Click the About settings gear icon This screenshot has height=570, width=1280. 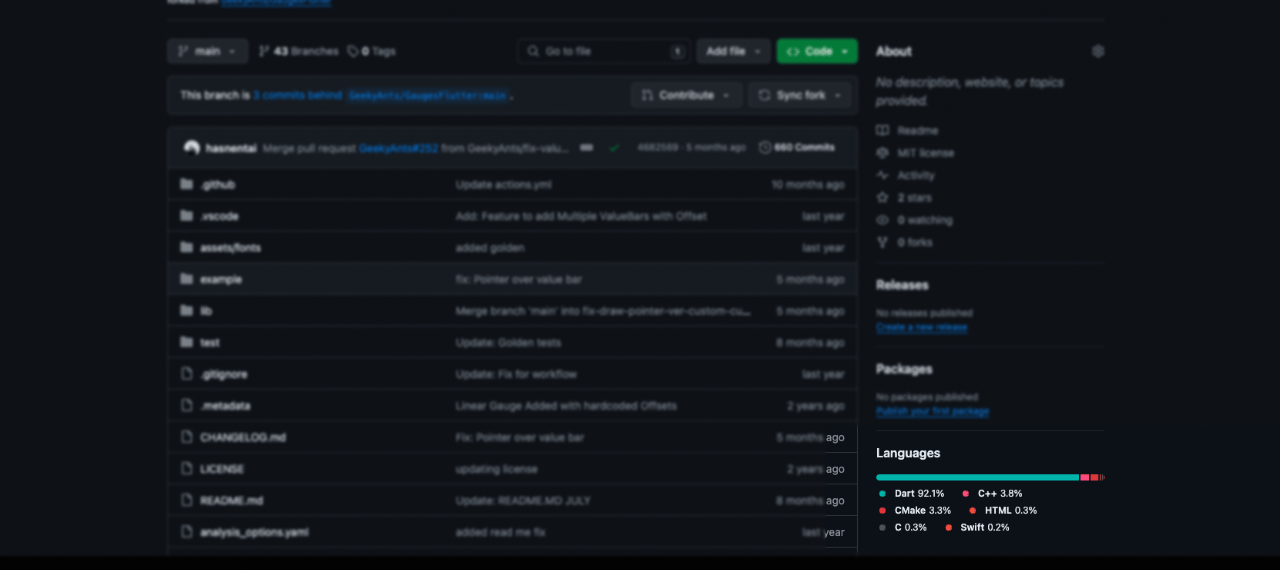tap(1098, 51)
